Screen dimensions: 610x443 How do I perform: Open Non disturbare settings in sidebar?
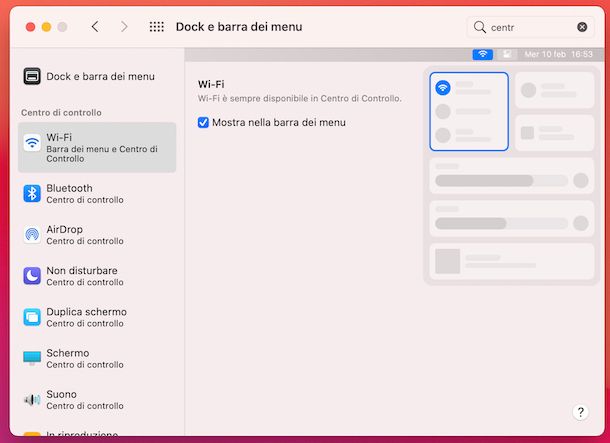pos(97,276)
